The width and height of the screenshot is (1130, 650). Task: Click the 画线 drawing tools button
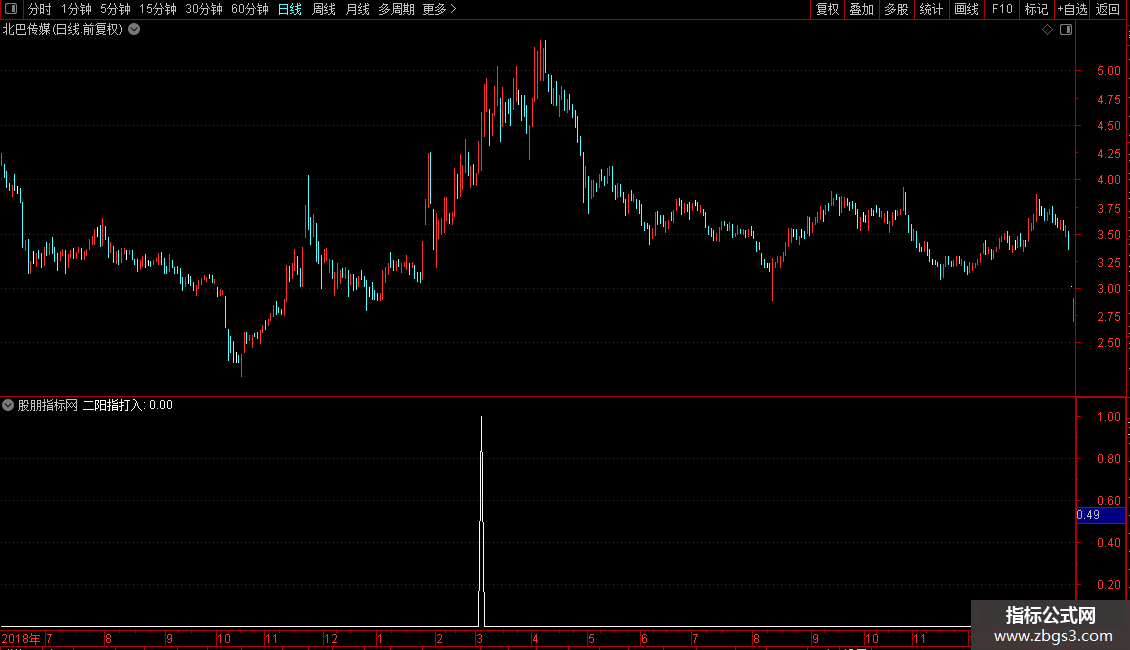(x=966, y=9)
